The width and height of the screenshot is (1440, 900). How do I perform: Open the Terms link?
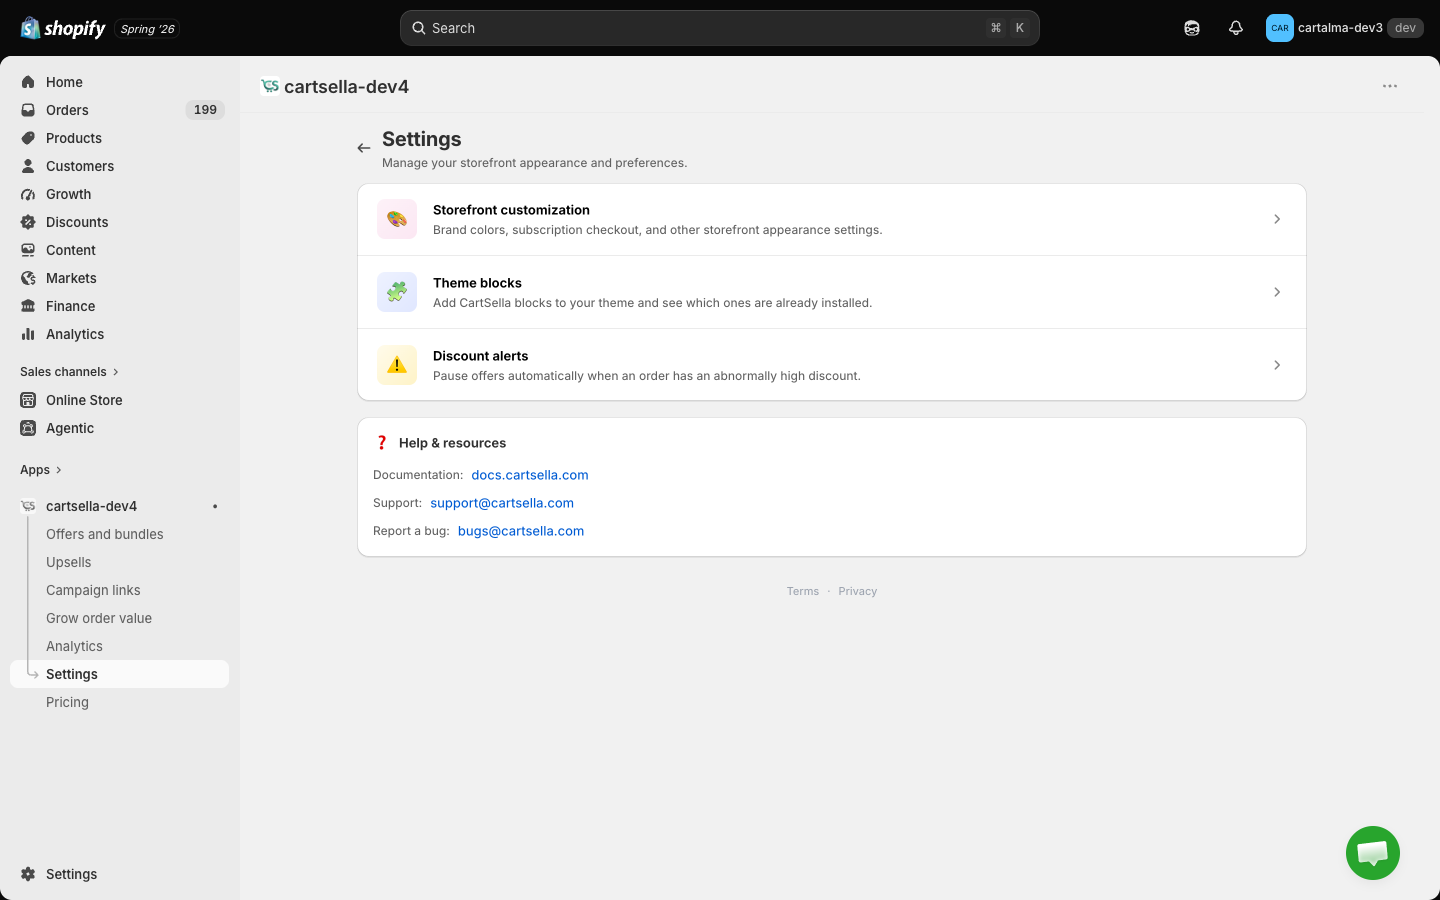[803, 591]
